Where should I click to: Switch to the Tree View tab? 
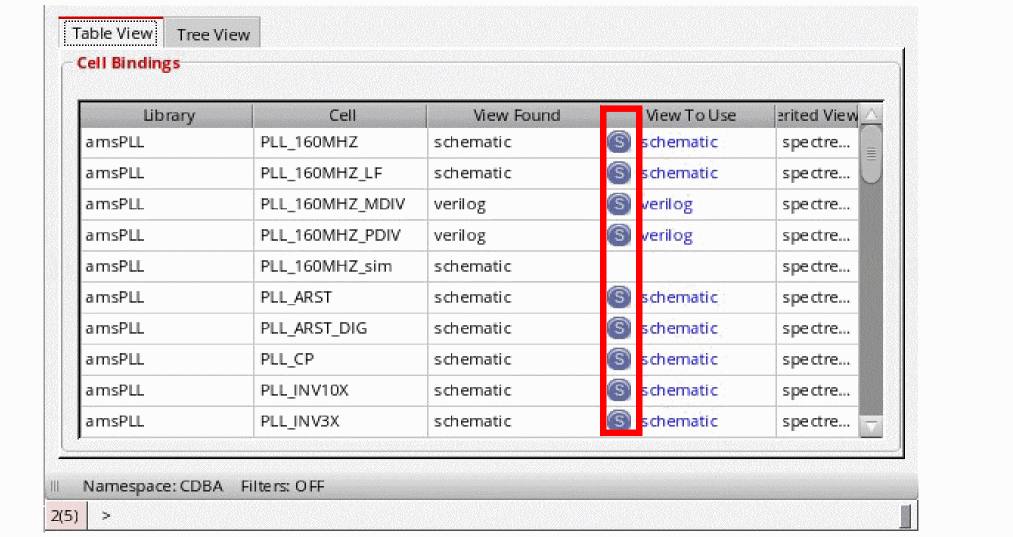(x=213, y=34)
